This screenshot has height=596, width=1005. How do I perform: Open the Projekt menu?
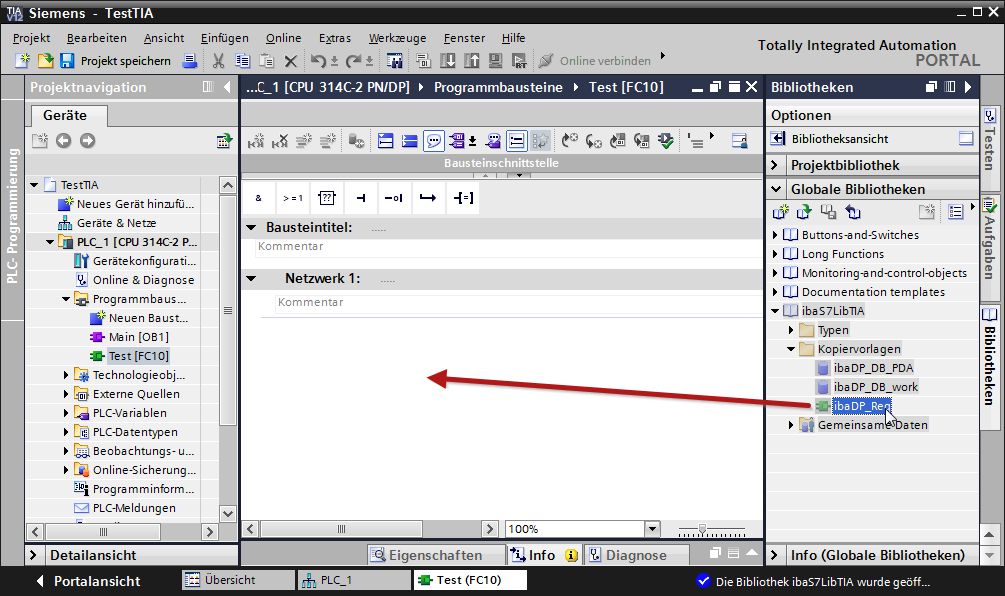click(31, 38)
